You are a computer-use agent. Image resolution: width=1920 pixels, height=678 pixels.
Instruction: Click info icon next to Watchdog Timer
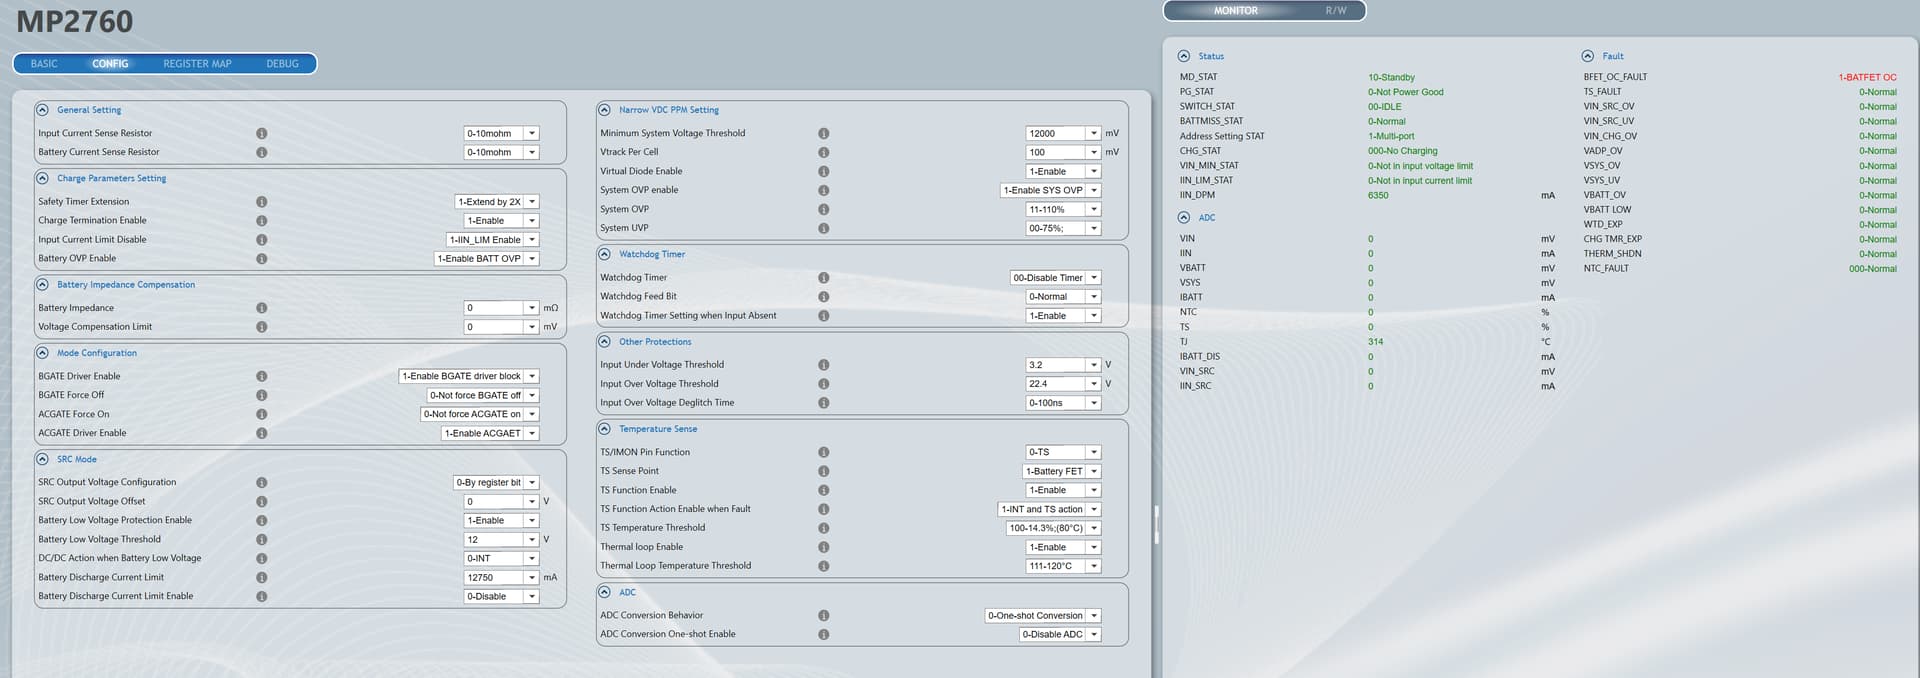[823, 278]
